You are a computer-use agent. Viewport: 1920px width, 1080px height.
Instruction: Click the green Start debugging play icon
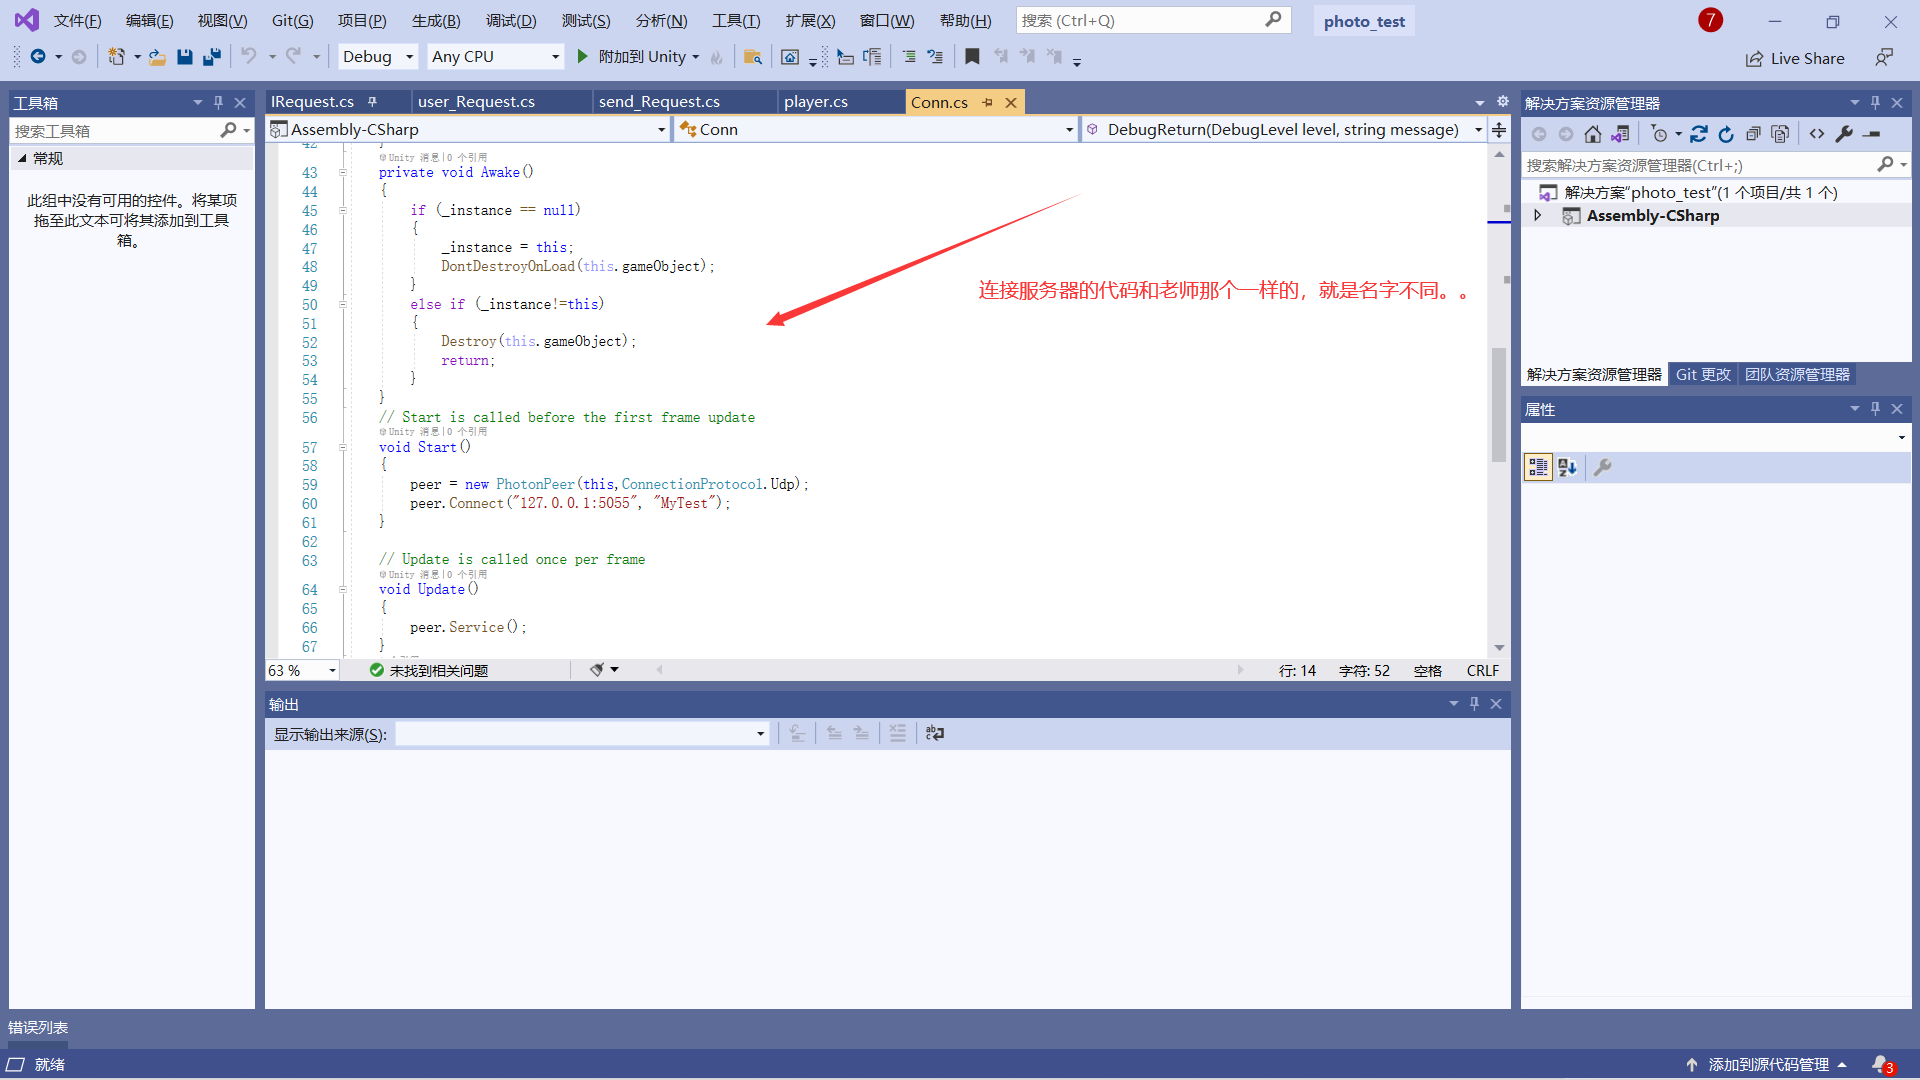point(582,57)
